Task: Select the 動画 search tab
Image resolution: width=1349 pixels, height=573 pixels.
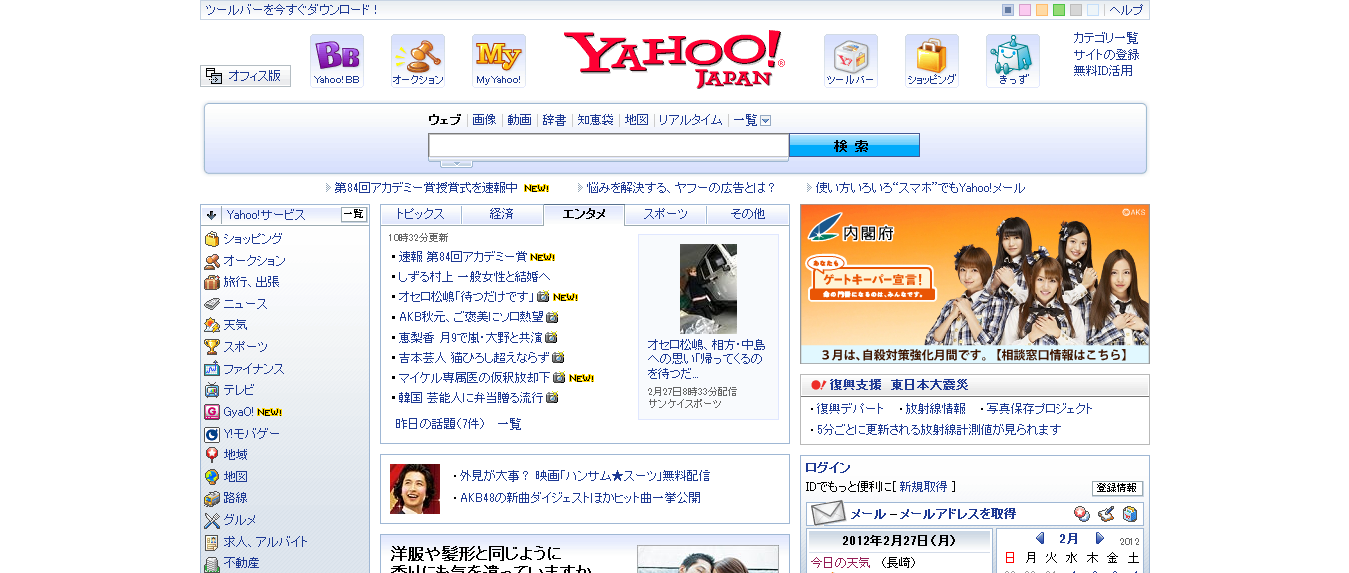Action: tap(519, 120)
